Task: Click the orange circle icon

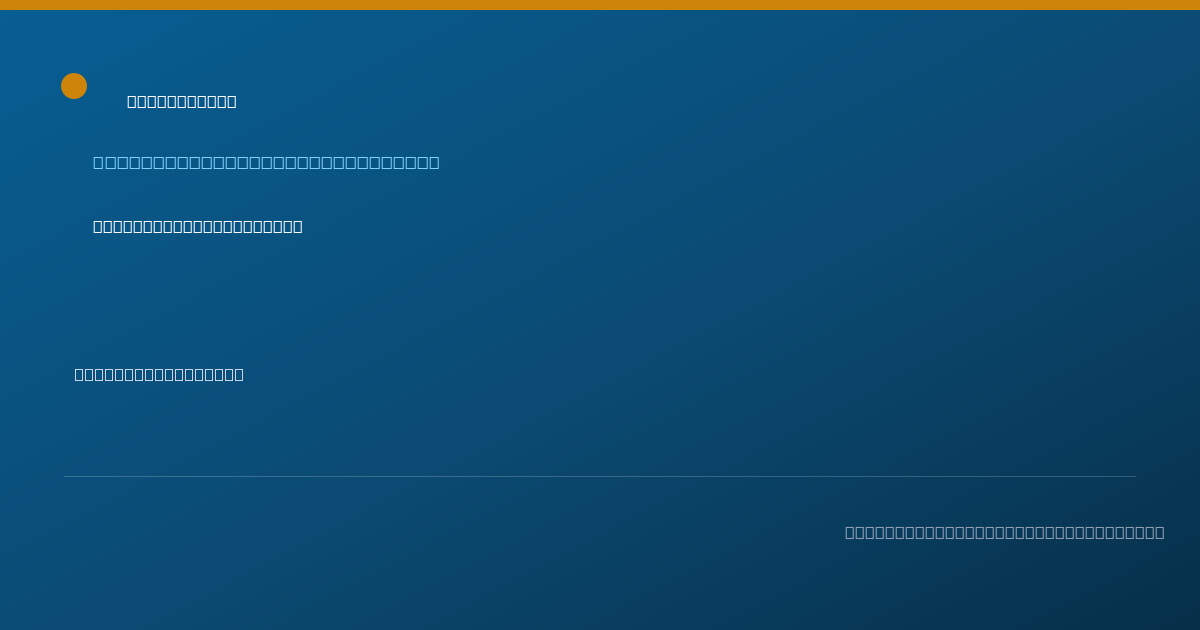Action: coord(74,86)
